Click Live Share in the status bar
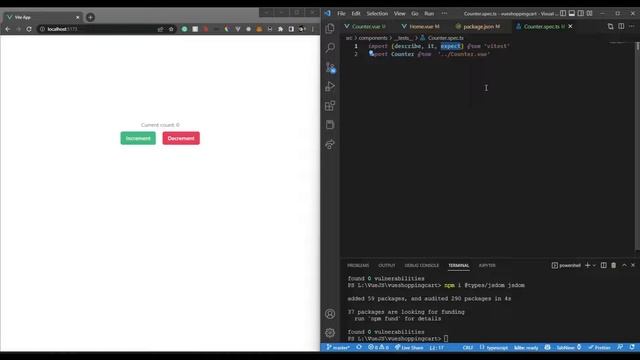This screenshot has height=360, width=640. 409,347
